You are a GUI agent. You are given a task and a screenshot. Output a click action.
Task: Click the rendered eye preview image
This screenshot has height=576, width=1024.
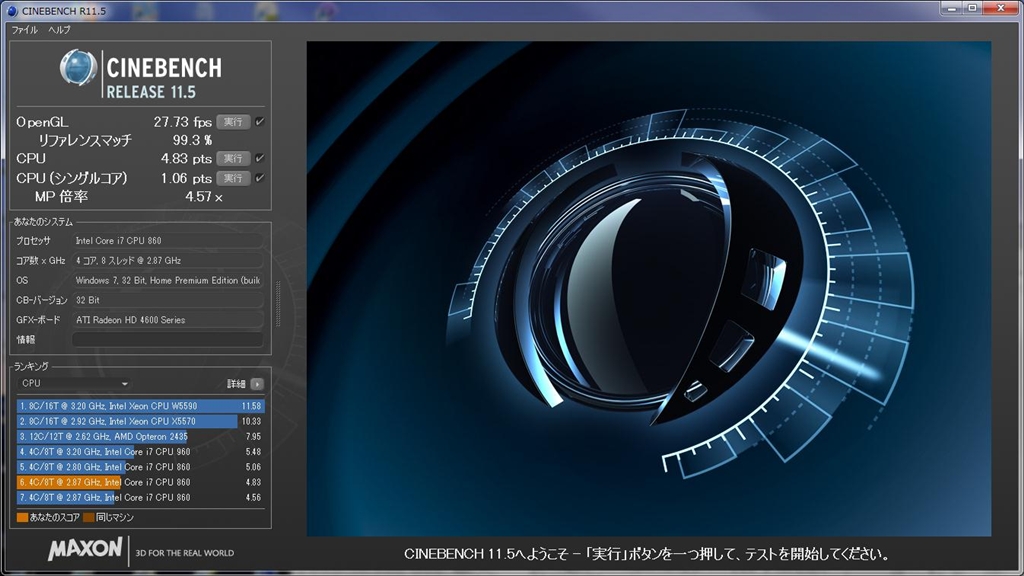click(648, 288)
